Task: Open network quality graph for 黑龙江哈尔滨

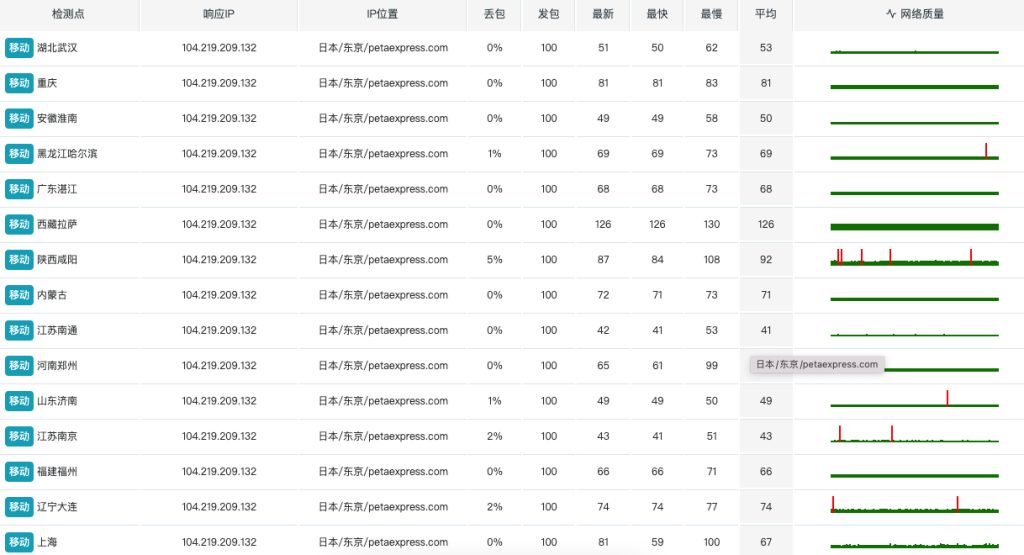Action: [x=914, y=151]
